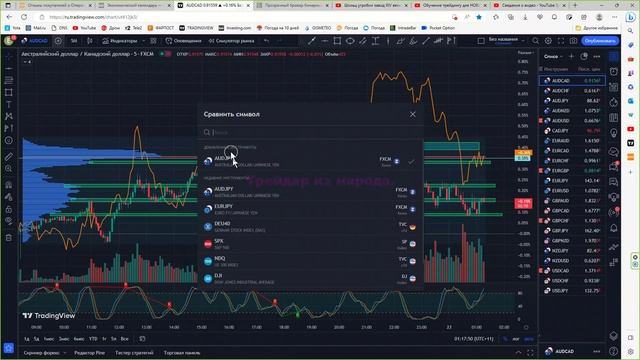Open chart style candles icon
The image size is (640, 360).
[x=90, y=41]
